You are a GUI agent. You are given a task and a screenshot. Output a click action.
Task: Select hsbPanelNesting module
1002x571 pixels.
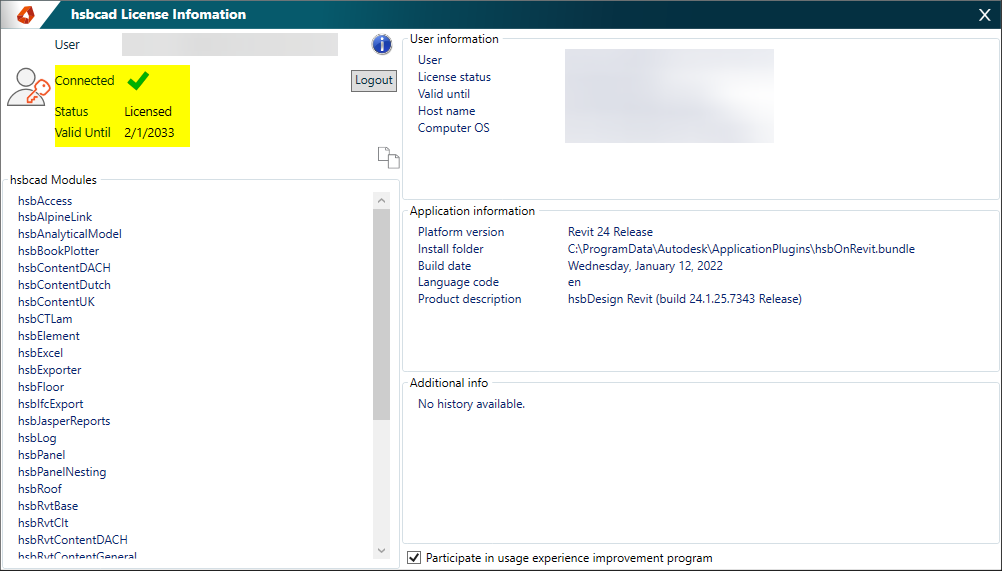click(62, 472)
